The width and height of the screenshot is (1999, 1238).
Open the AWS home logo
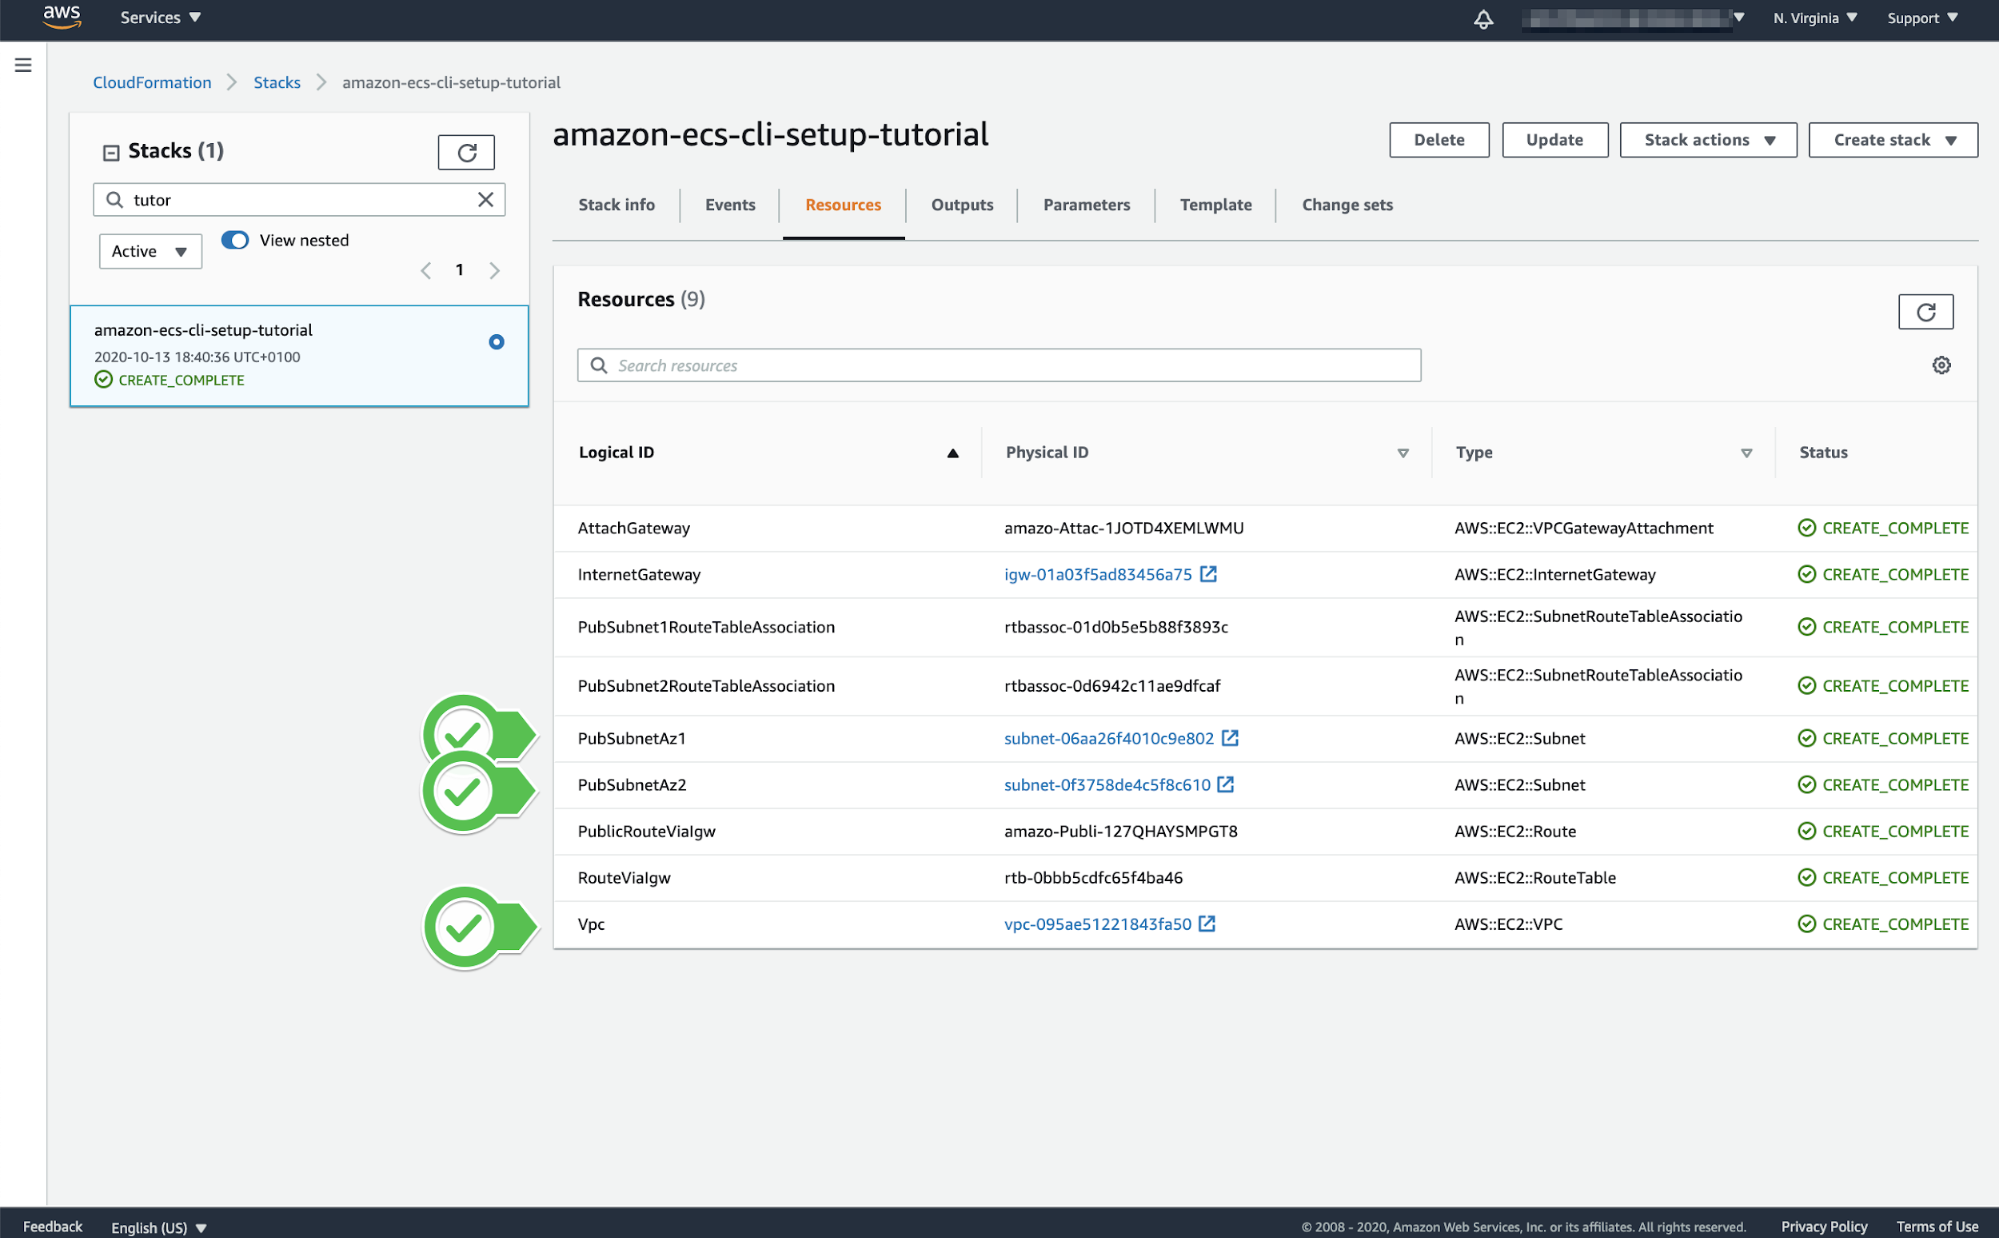pos(62,17)
